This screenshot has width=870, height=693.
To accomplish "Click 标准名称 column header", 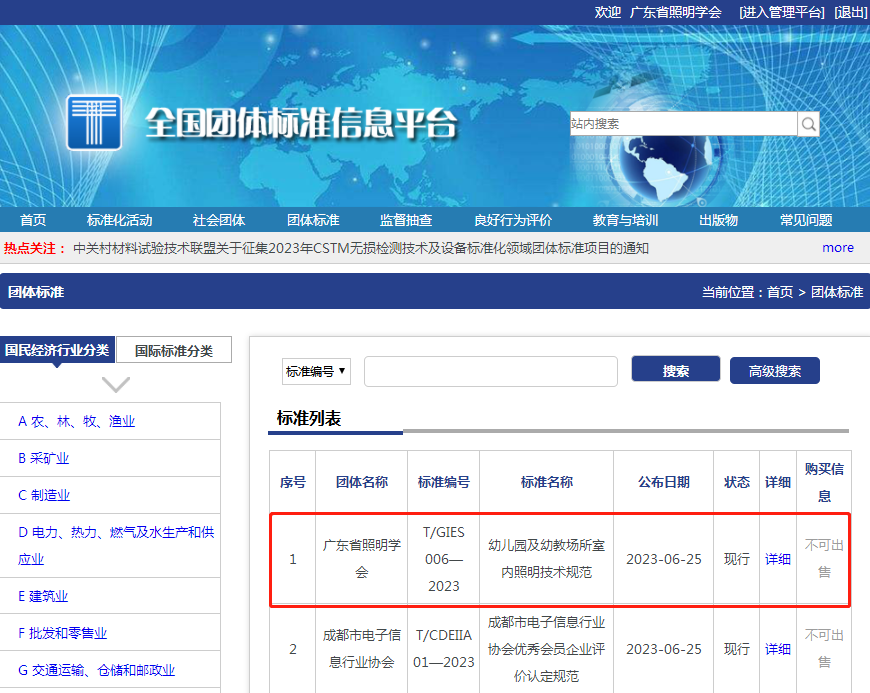I will 547,482.
